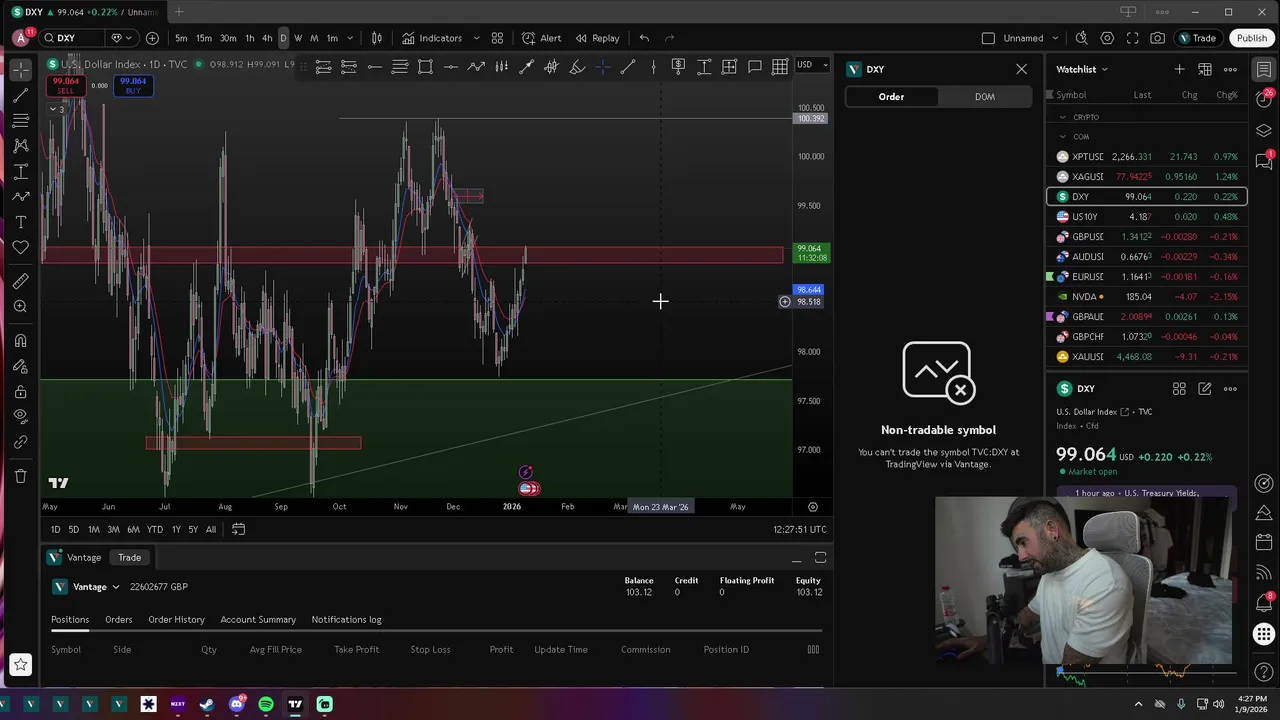1280x720 pixels.
Task: Open object tree layers icon
Action: coord(1264,131)
